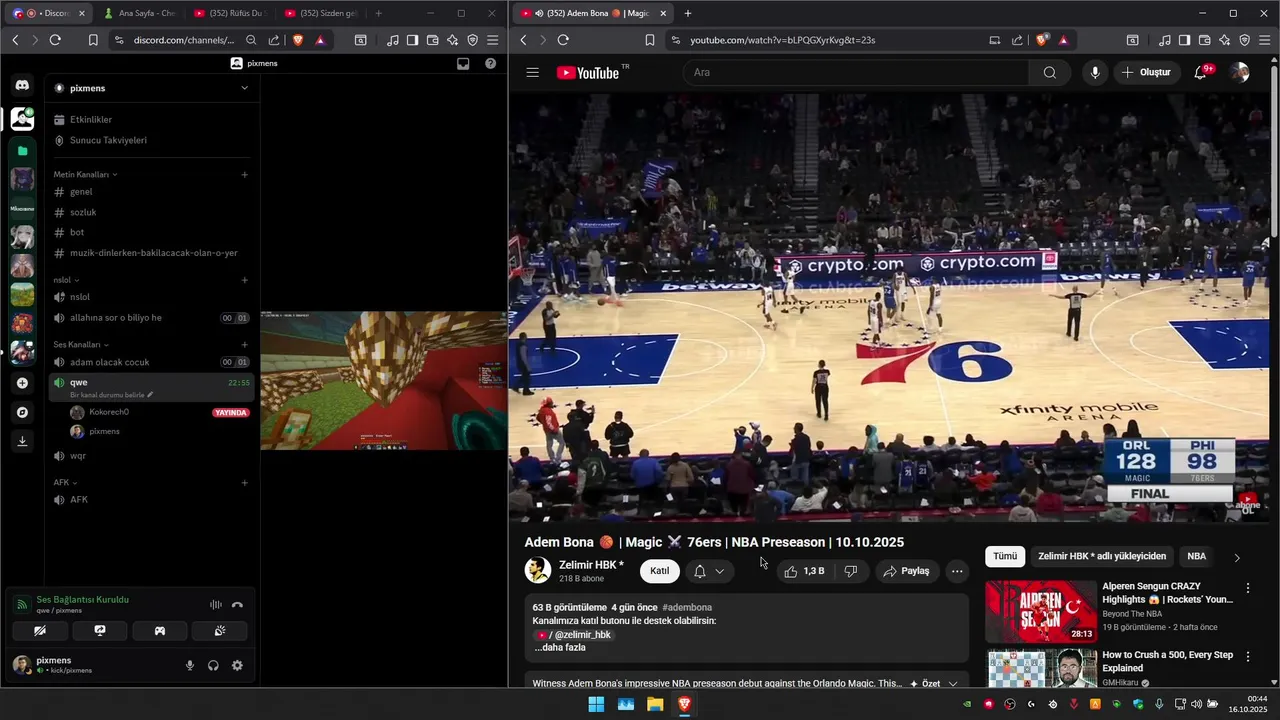This screenshot has height=720, width=1280.
Task: Collapse the Metin Kanalları category
Action: [85, 174]
